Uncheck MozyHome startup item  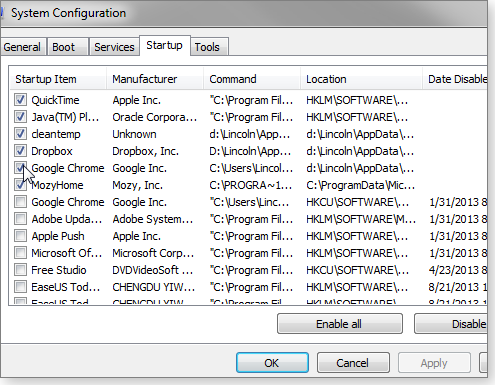(x=20, y=185)
